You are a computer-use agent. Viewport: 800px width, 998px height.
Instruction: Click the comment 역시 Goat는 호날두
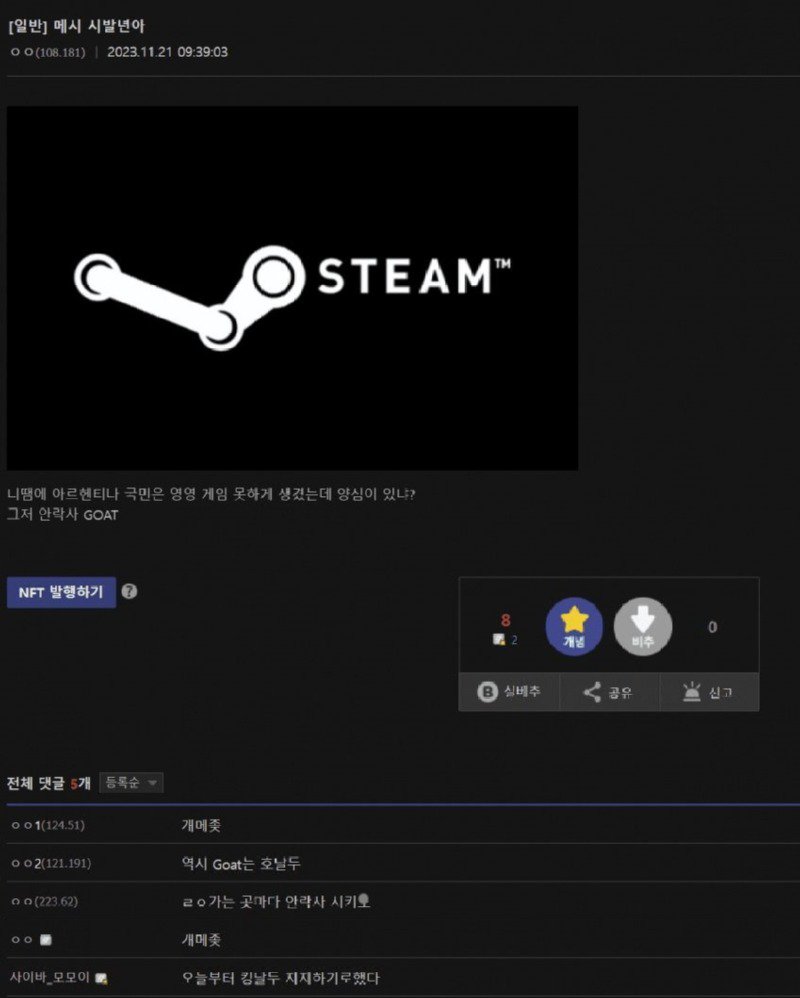241,864
